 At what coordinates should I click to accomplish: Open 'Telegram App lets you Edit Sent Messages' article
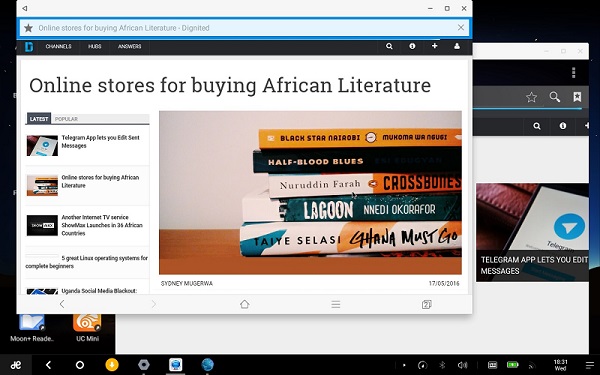[x=101, y=142]
